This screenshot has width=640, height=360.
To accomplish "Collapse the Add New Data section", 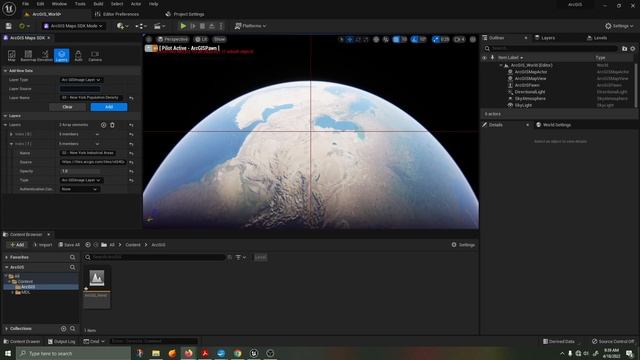I will 5,71.
